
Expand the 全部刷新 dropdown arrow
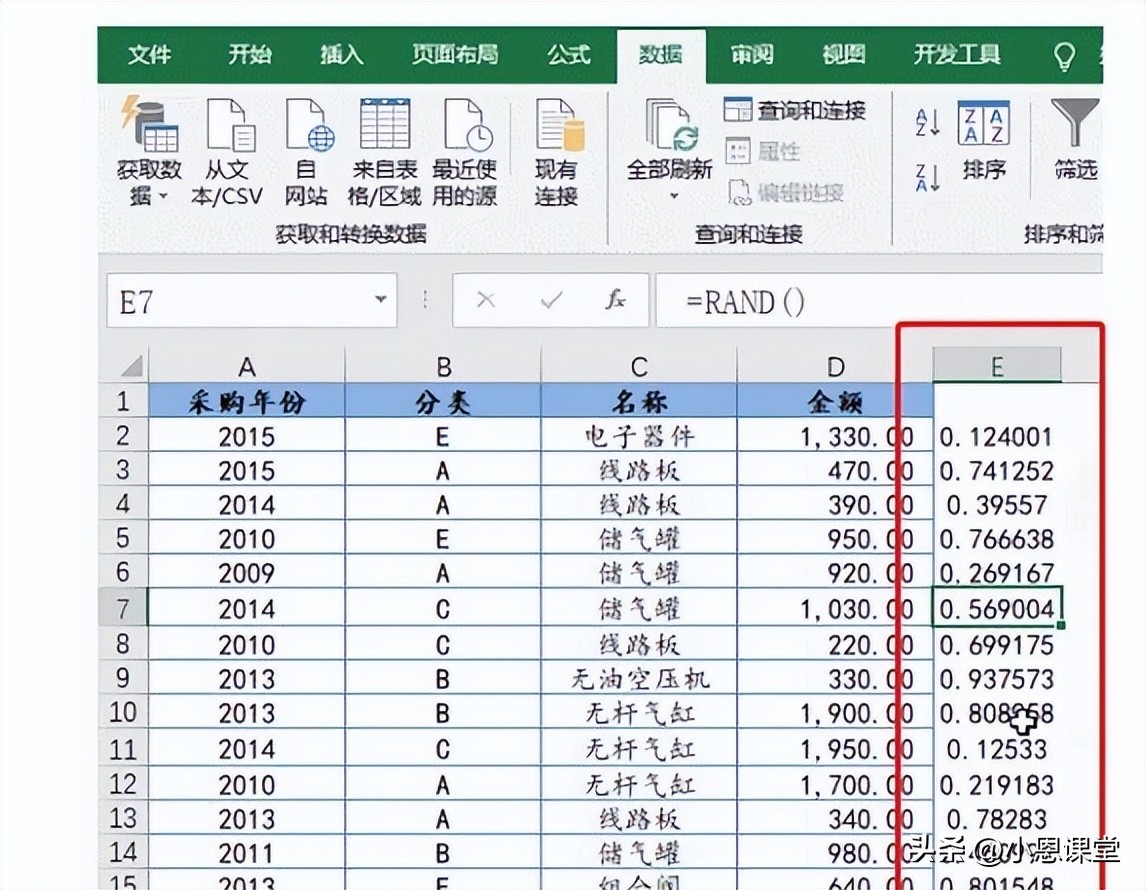coord(674,197)
